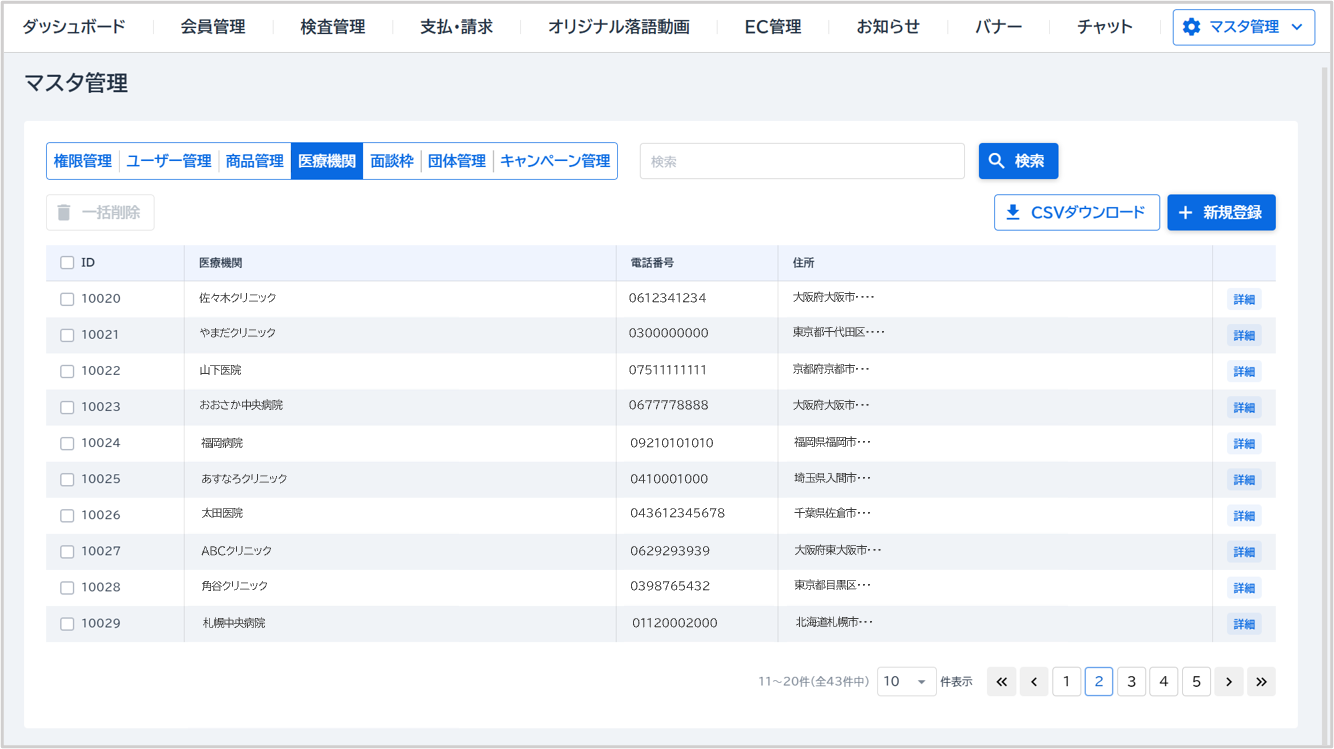Open the マスタ管理 dropdown menu
The width and height of the screenshot is (1334, 749).
coord(1243,27)
